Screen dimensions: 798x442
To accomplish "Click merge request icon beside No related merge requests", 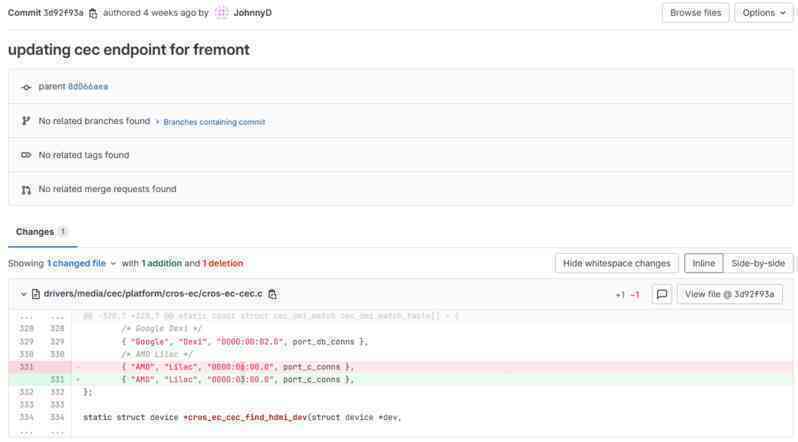I will tap(26, 190).
